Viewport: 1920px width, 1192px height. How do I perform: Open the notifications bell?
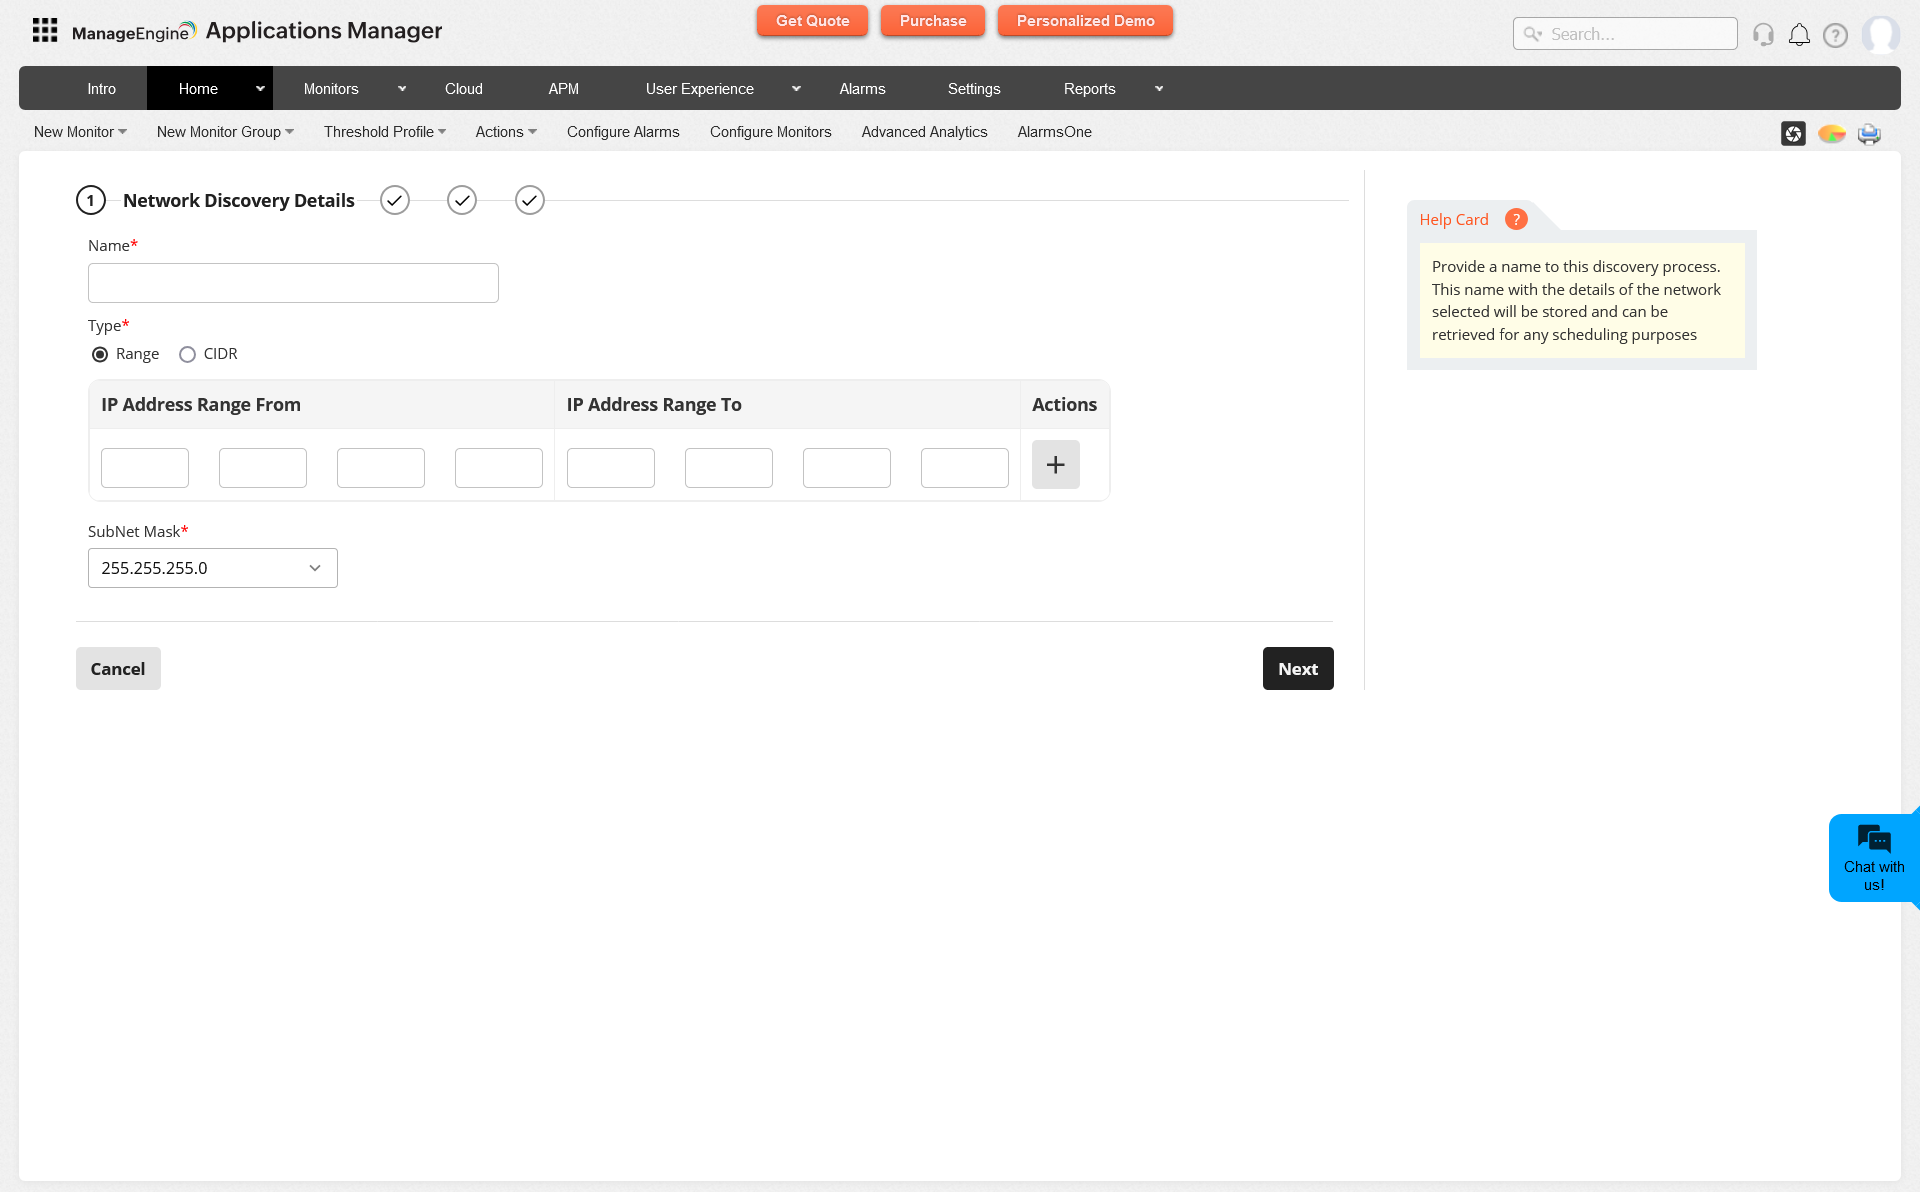[x=1799, y=35]
